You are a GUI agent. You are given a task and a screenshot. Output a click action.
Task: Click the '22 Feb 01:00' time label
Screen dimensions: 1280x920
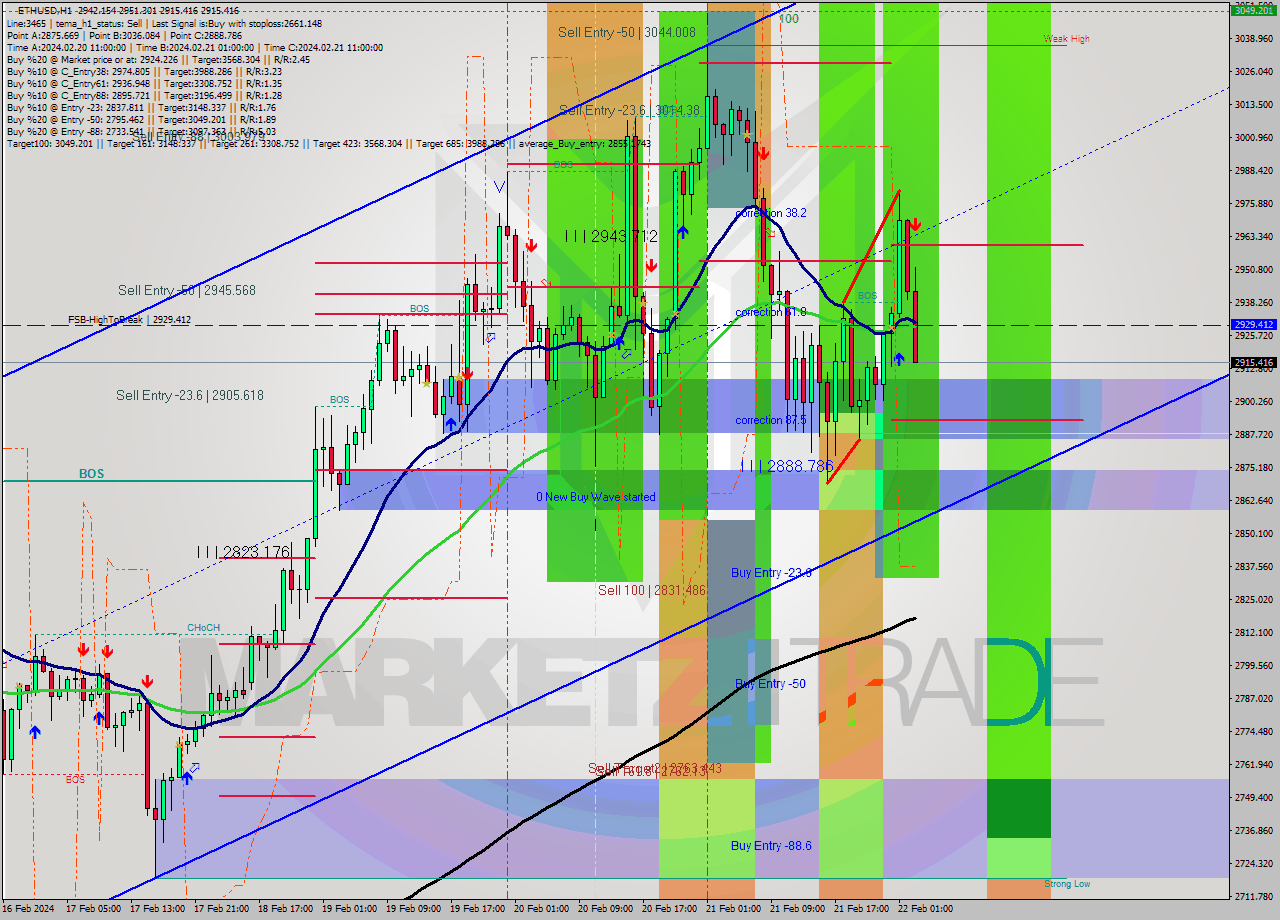925,909
